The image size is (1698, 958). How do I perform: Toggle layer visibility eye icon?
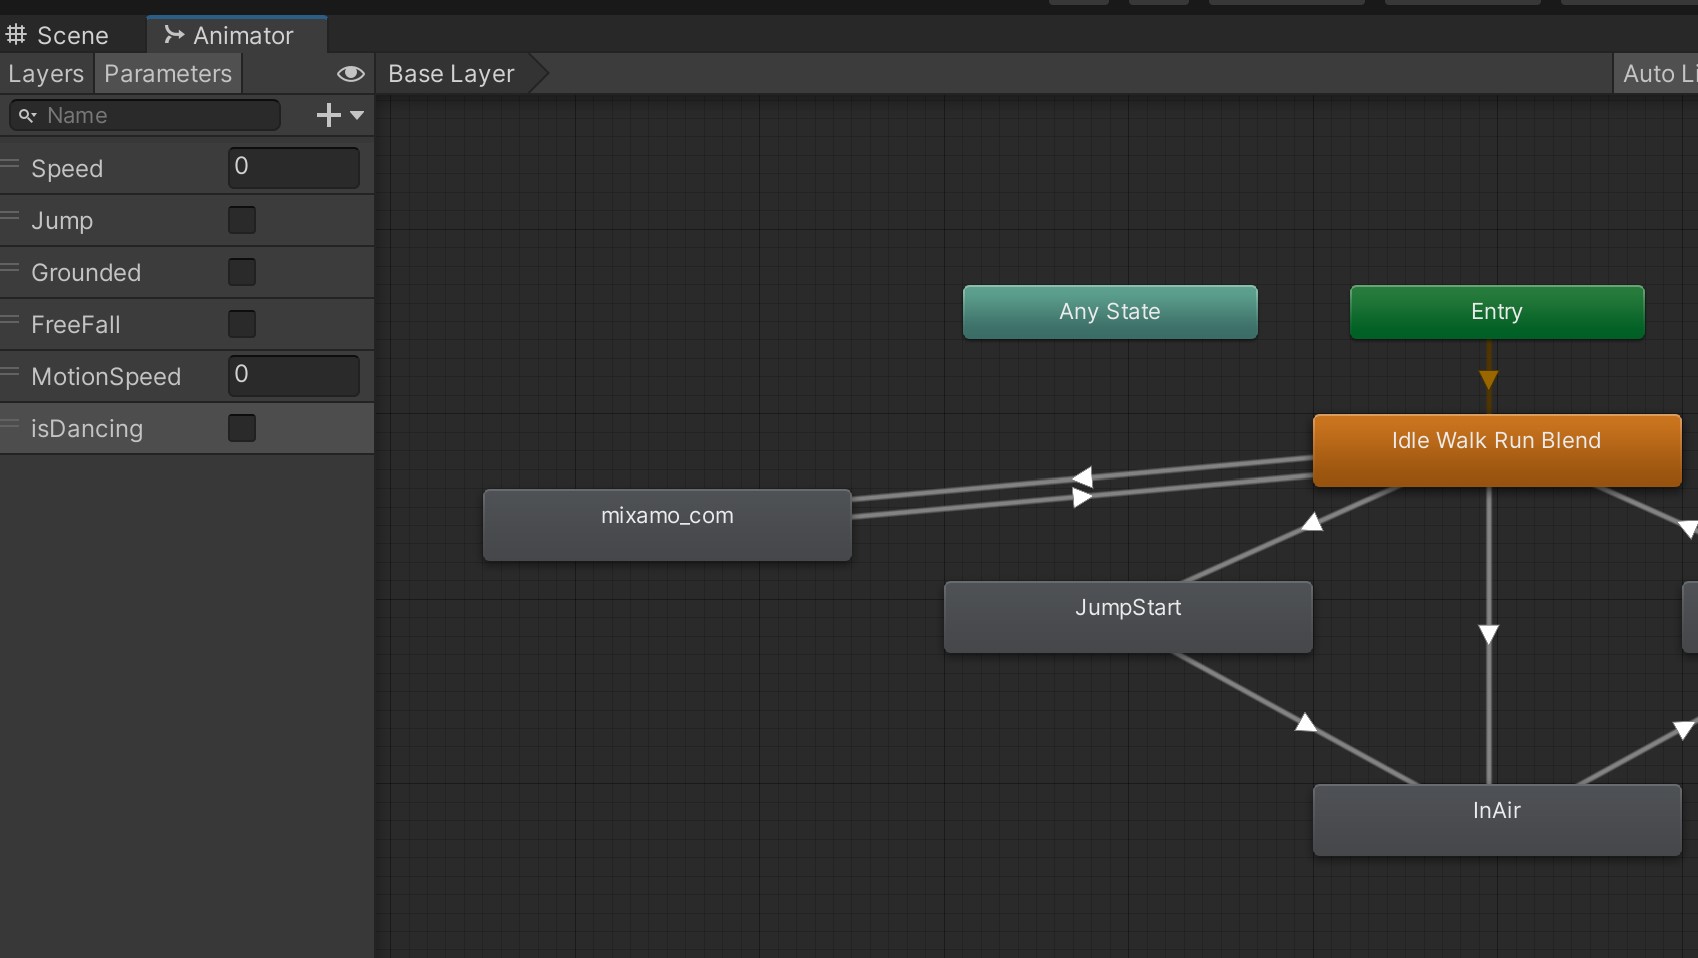[350, 74]
